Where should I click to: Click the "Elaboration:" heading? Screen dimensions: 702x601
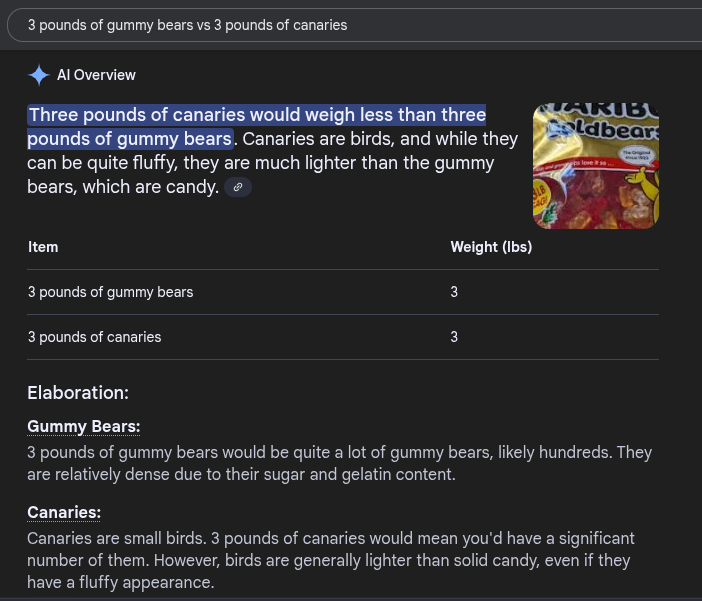pos(78,393)
